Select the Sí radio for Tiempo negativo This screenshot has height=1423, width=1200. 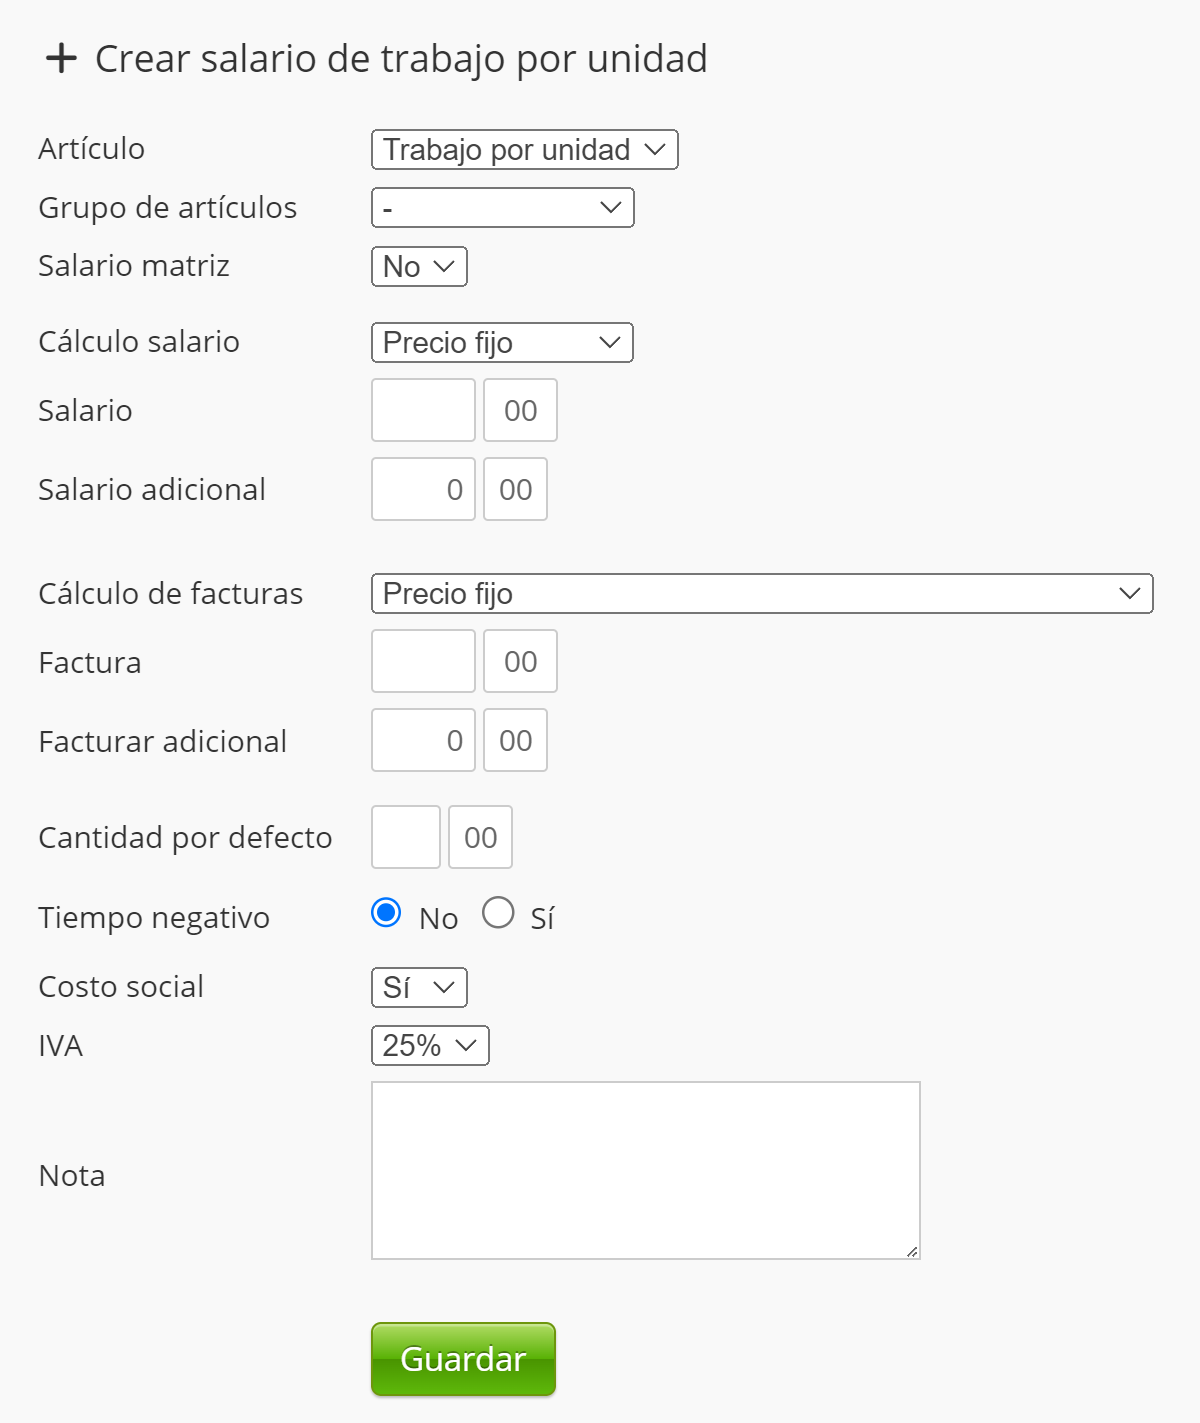(498, 913)
